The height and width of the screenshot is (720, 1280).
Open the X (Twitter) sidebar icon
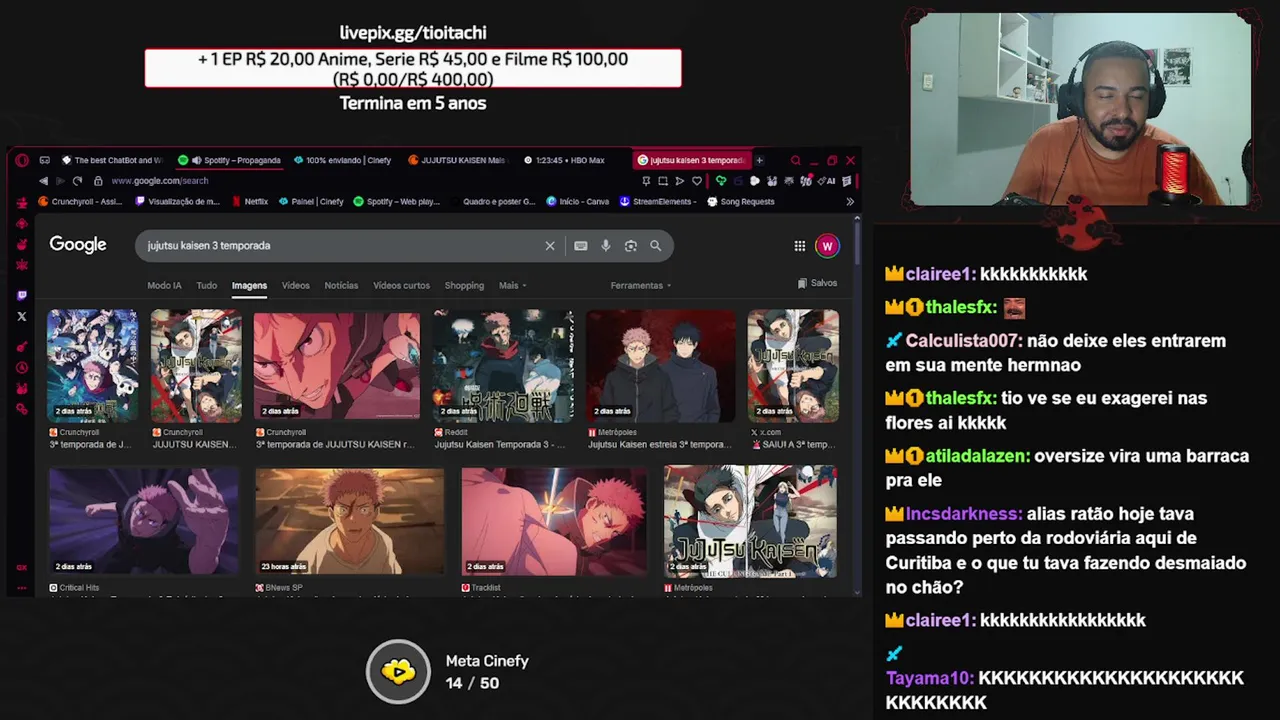point(22,316)
